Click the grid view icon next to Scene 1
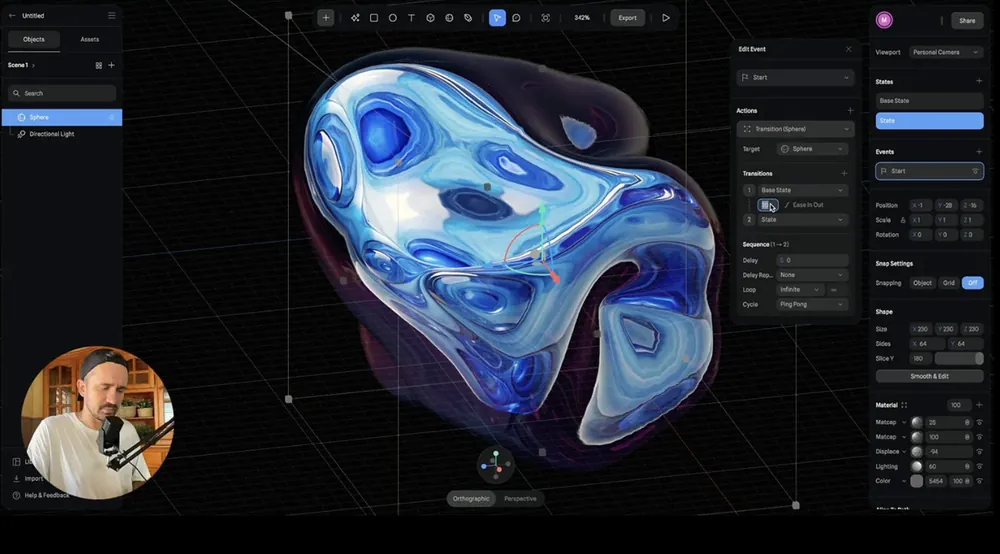 [99, 65]
